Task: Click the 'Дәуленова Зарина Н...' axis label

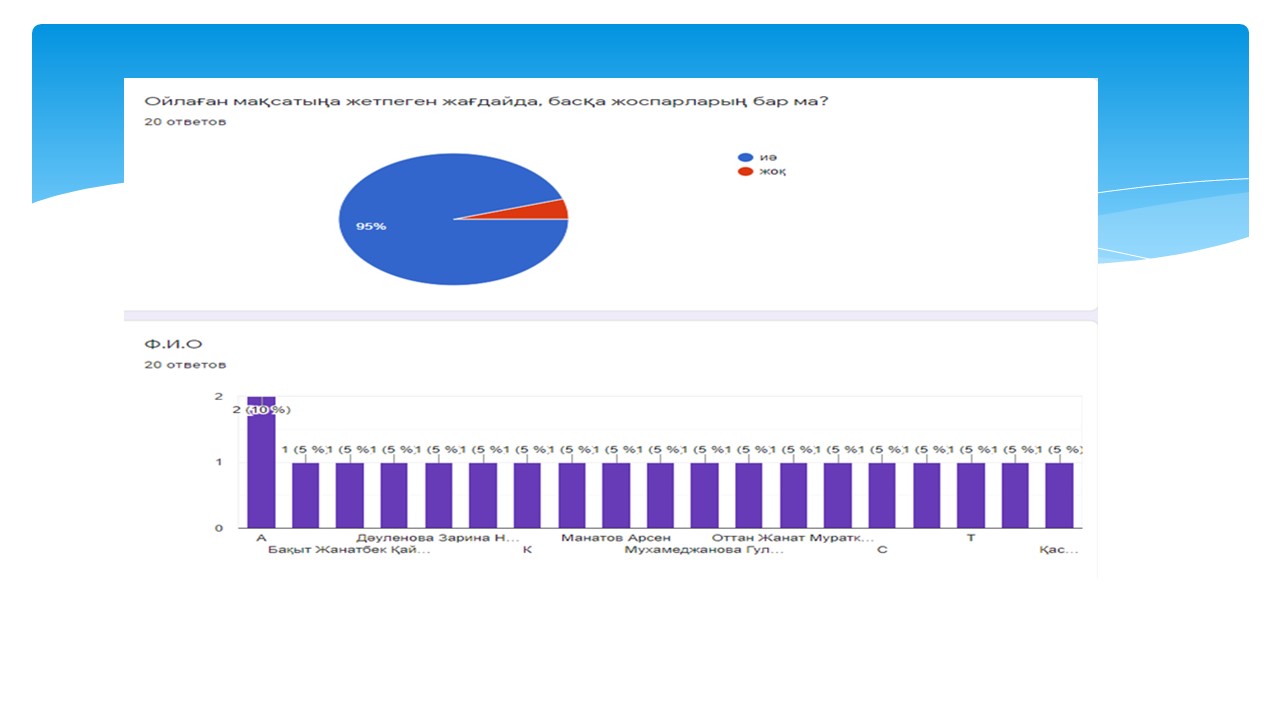Action: 438,538
